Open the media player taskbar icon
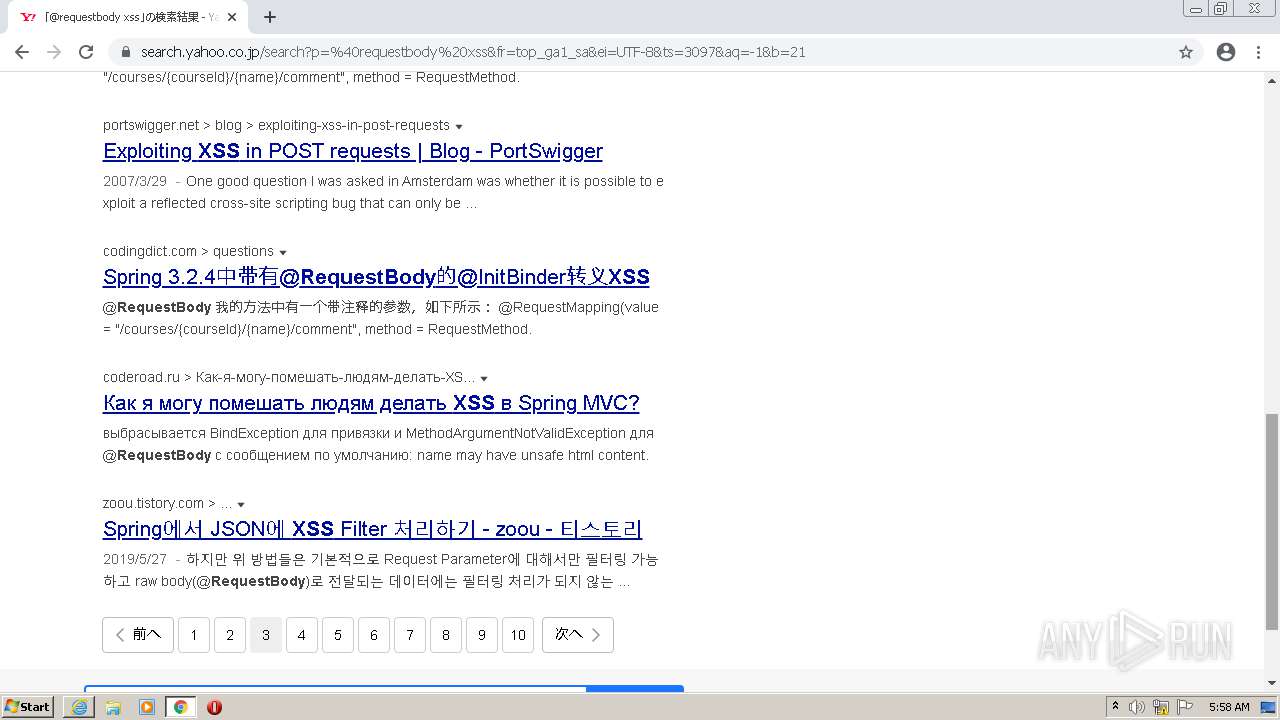Image resolution: width=1280 pixels, height=720 pixels. click(x=147, y=707)
